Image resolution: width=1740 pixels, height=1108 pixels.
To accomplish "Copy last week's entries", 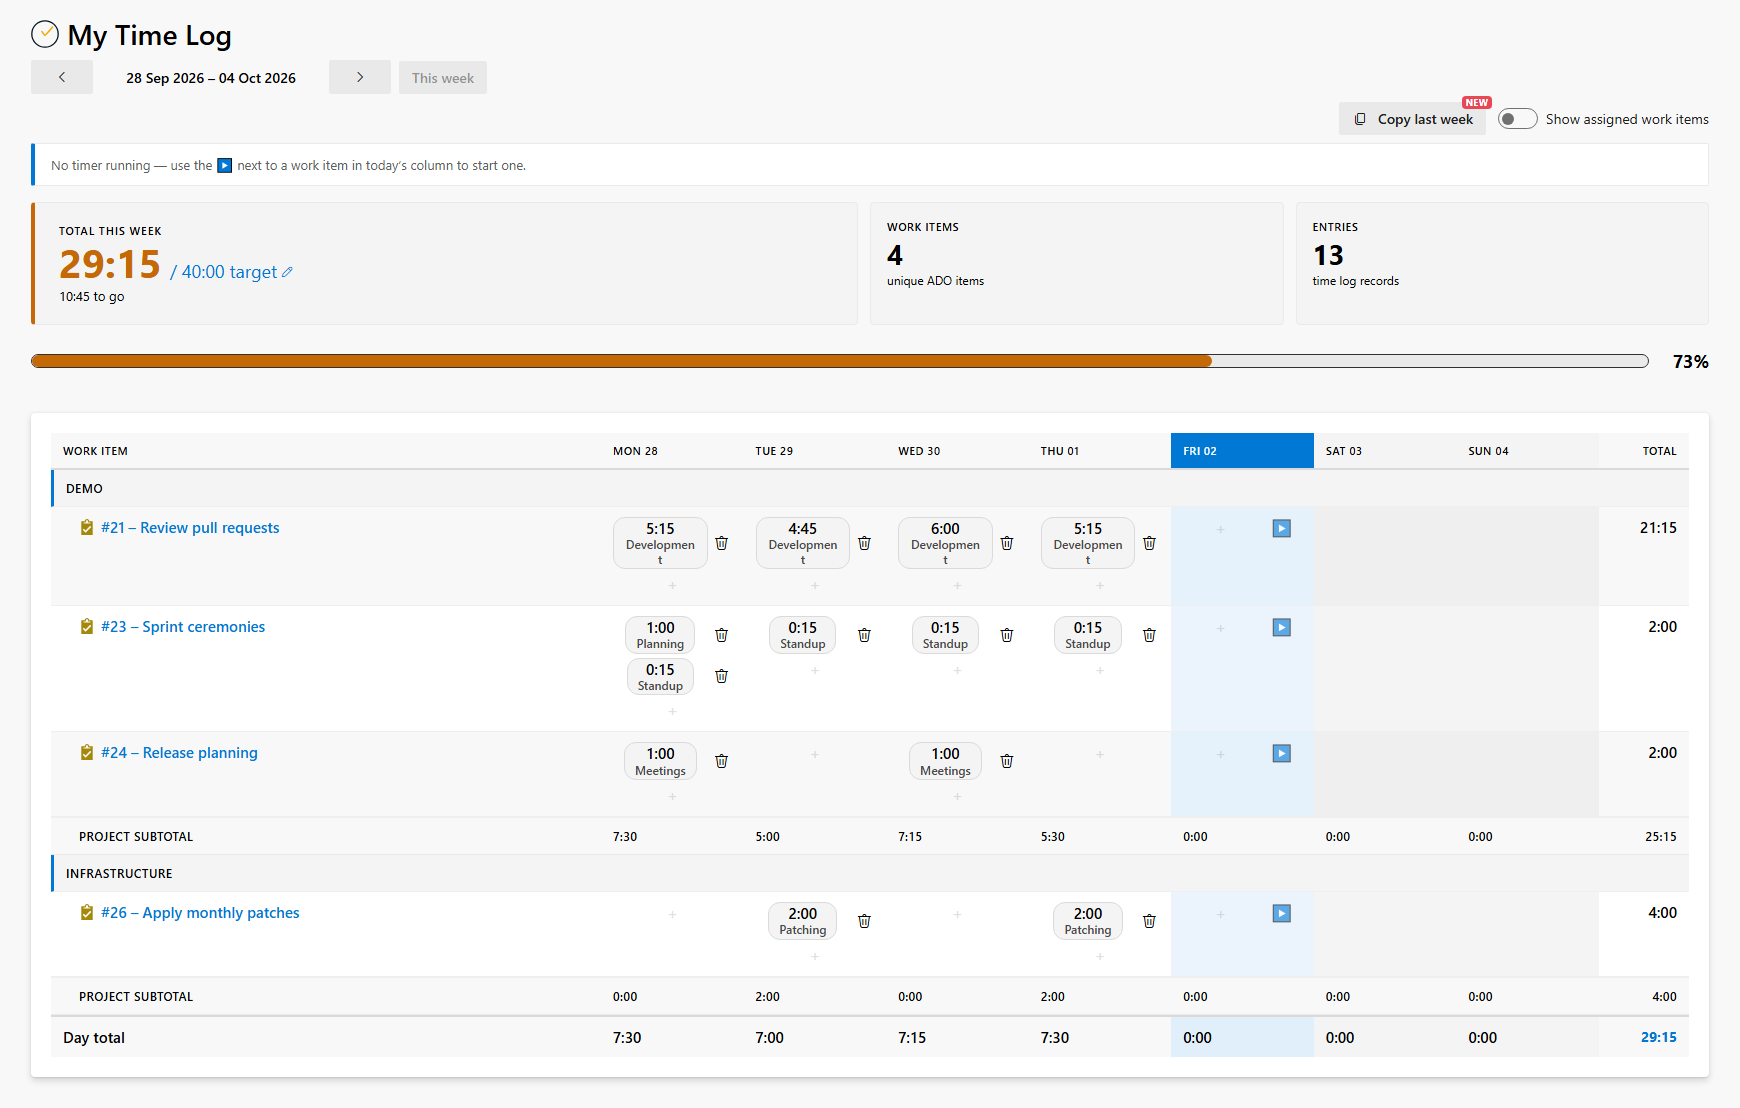I will coord(1413,119).
